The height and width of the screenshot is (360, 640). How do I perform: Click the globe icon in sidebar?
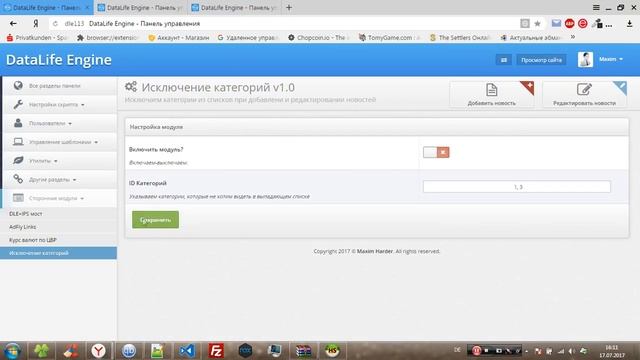tap(18, 85)
